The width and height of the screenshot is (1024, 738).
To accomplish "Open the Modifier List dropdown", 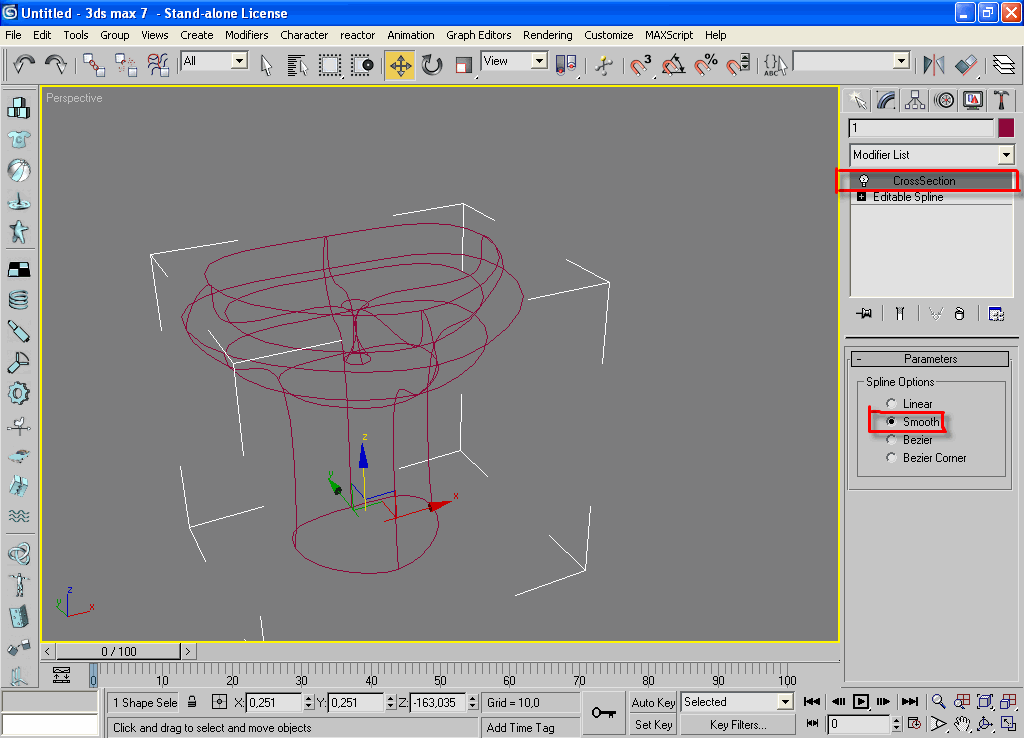I will click(x=1005, y=155).
